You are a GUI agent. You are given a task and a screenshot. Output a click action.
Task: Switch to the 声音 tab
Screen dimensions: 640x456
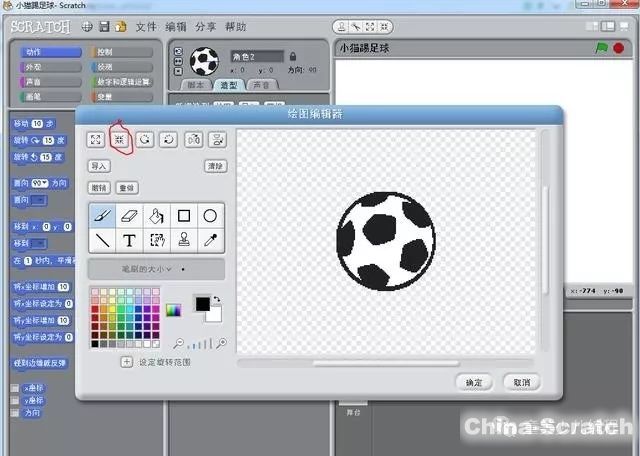(259, 86)
